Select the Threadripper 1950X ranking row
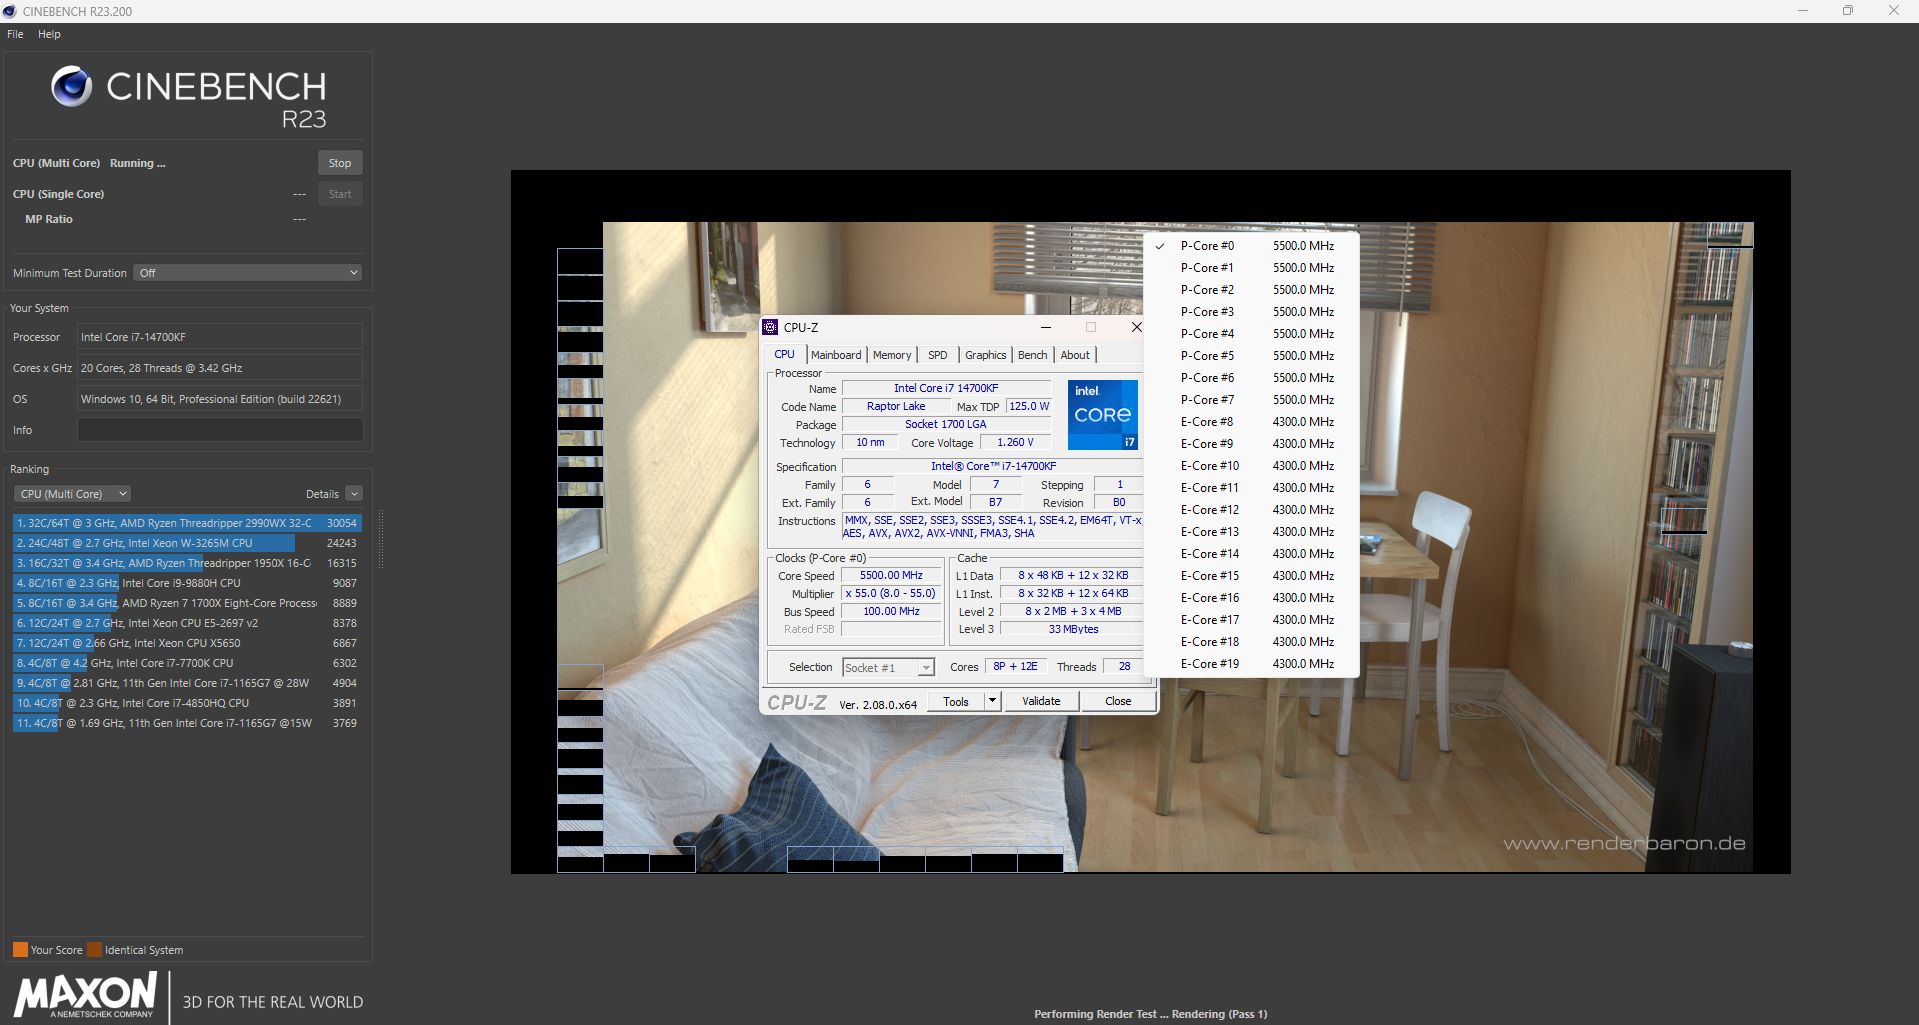This screenshot has height=1025, width=1919. [187, 563]
